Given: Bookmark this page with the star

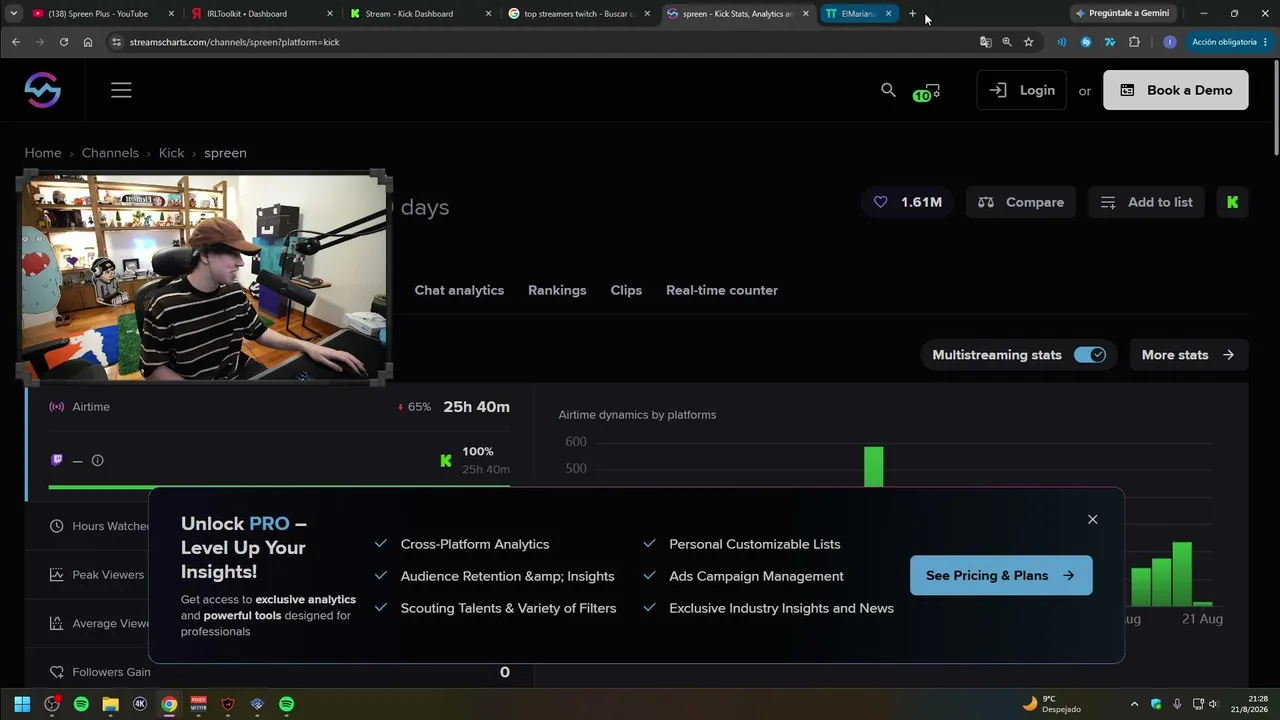Looking at the screenshot, I should pyautogui.click(x=1028, y=42).
